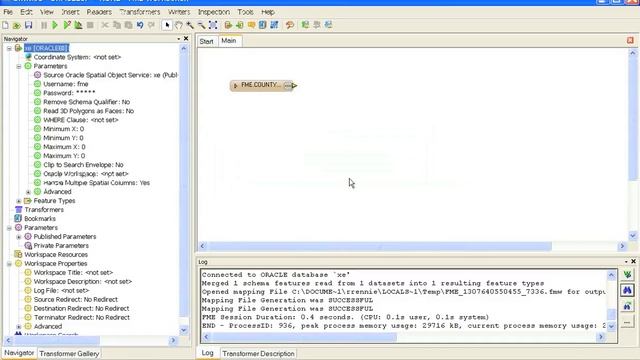Viewport: 640px width, 360px height.
Task: Open the Transformers menu
Action: tap(140, 12)
